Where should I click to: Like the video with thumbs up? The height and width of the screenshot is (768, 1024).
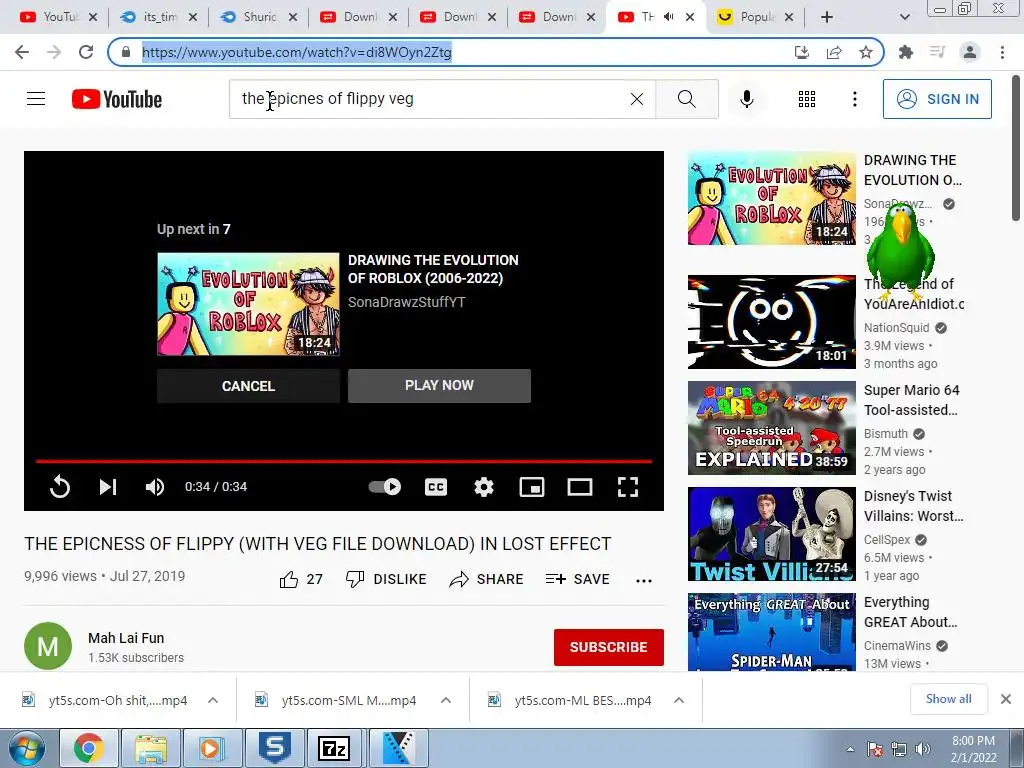coord(301,579)
